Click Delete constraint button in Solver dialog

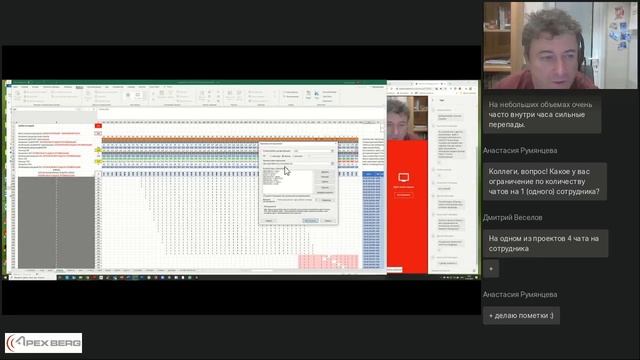(325, 182)
